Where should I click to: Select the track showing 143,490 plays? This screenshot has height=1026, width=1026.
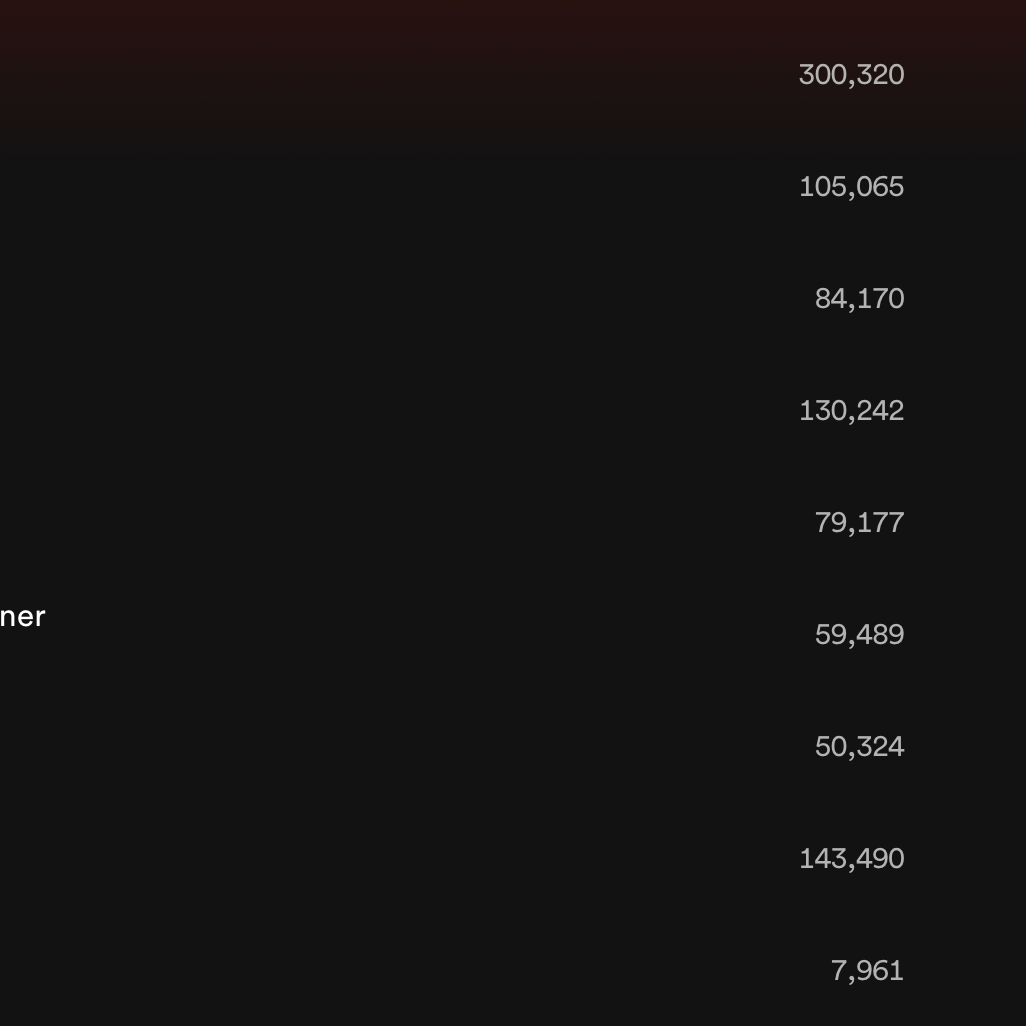[851, 859]
